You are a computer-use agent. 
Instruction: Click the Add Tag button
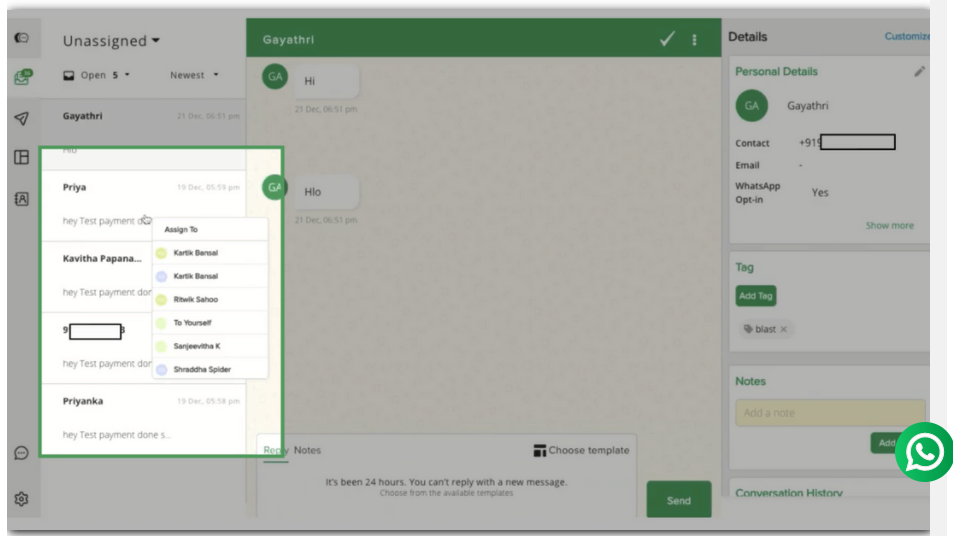(755, 296)
